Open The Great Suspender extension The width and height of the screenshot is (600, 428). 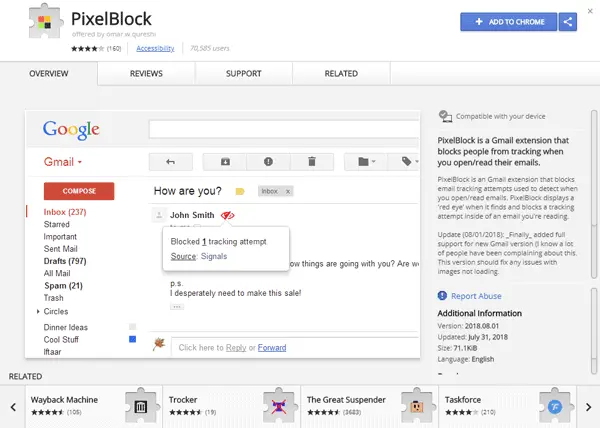coord(346,400)
